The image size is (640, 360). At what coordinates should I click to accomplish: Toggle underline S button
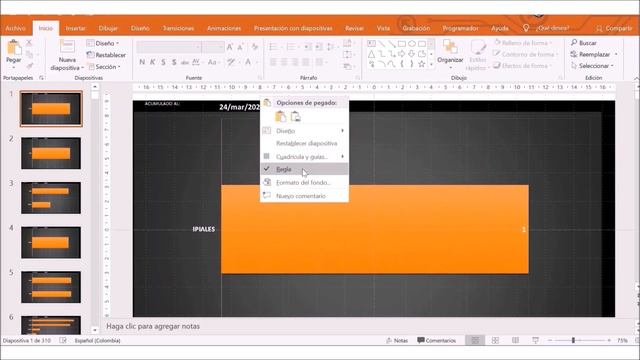[x=163, y=62]
